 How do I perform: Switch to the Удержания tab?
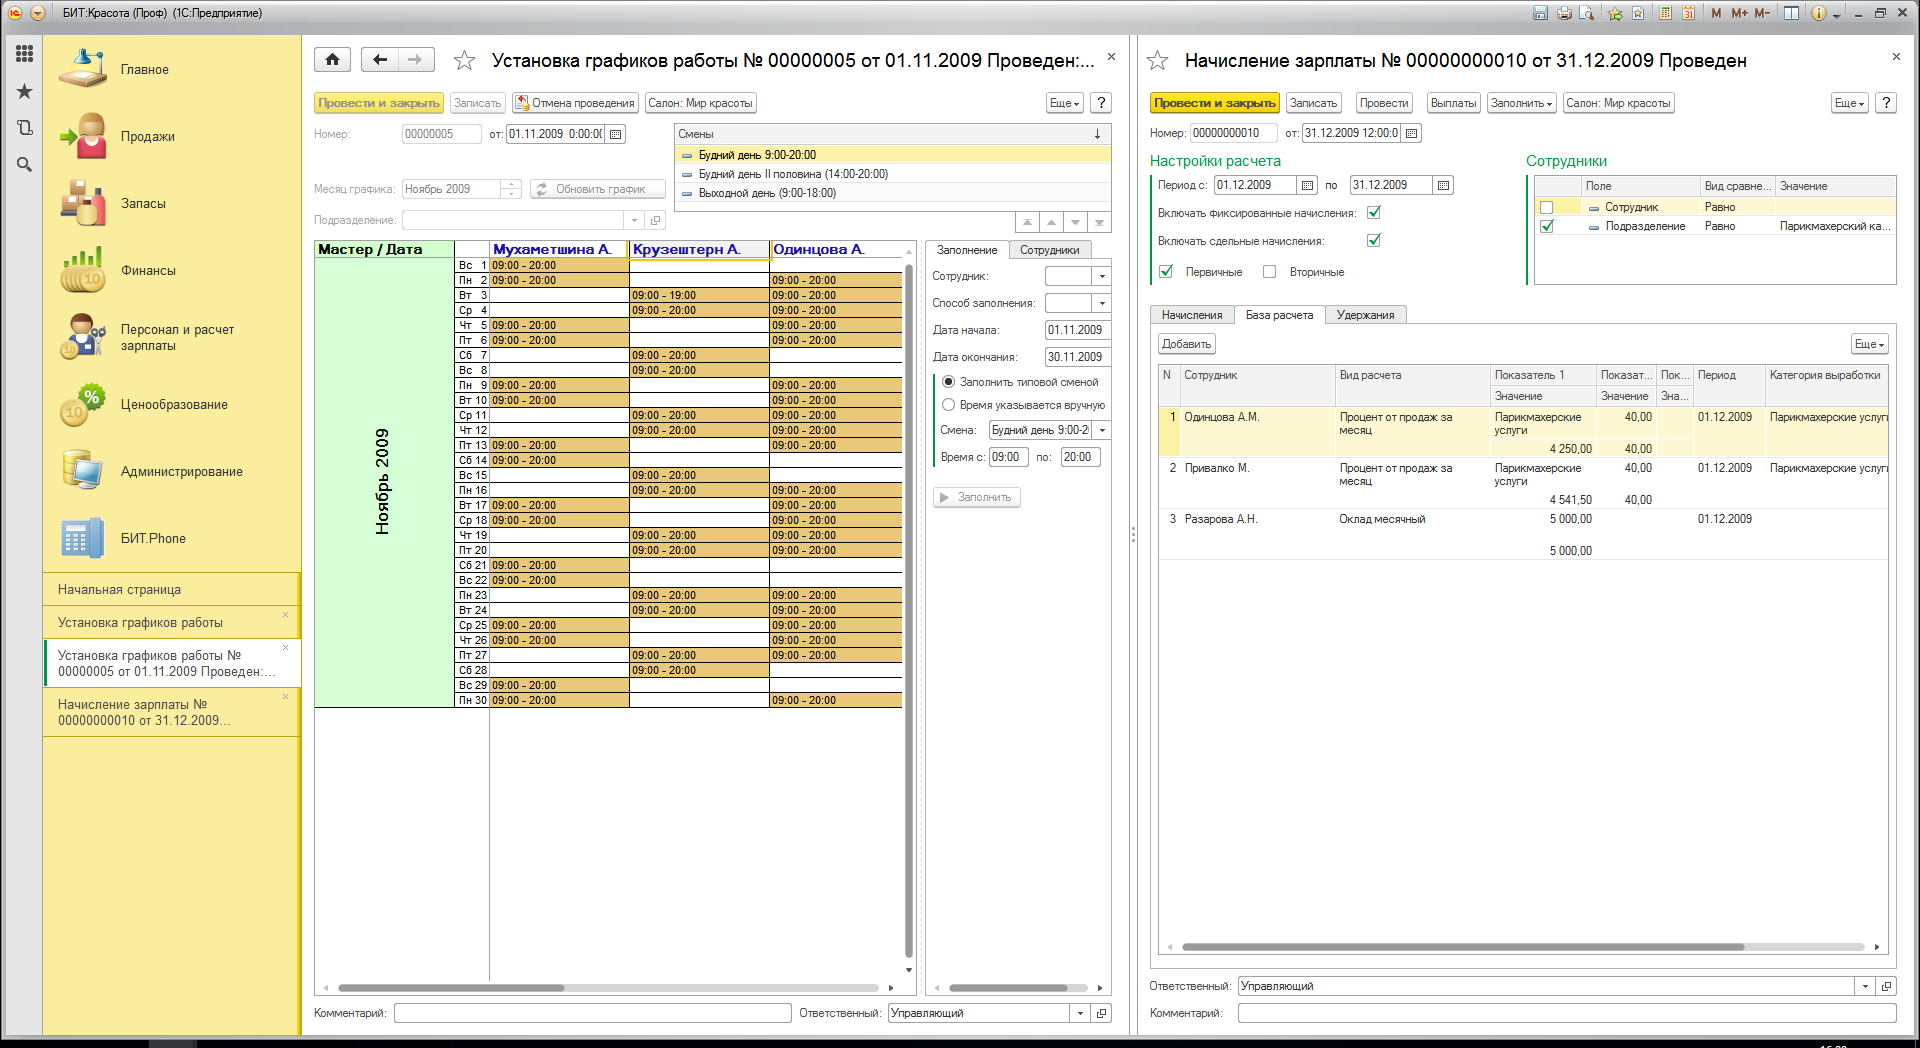point(1365,315)
